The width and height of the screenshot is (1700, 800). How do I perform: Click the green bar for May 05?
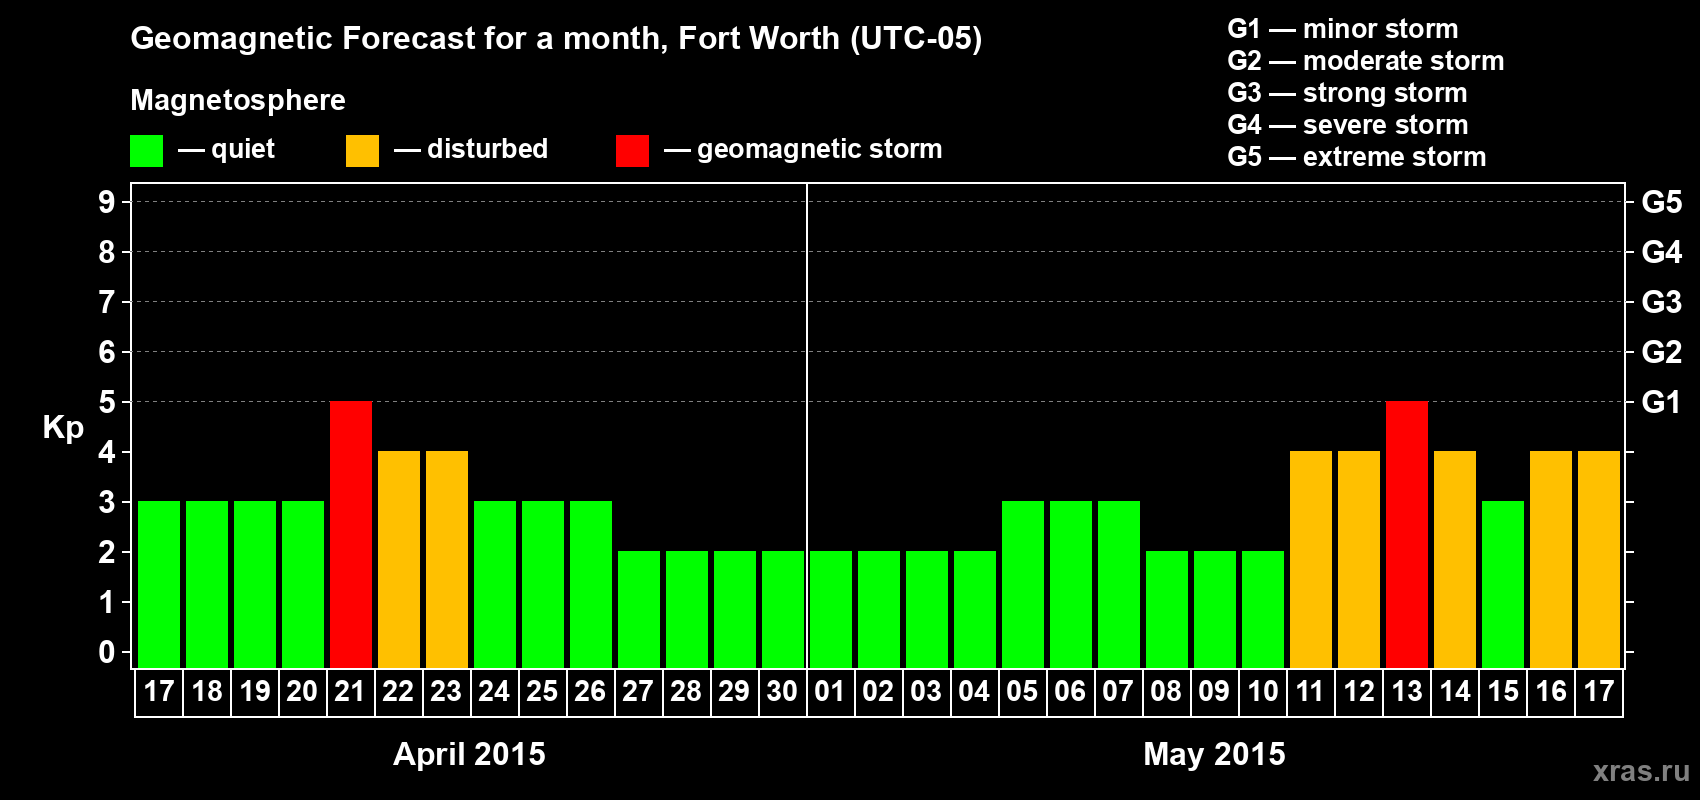coord(1023,584)
